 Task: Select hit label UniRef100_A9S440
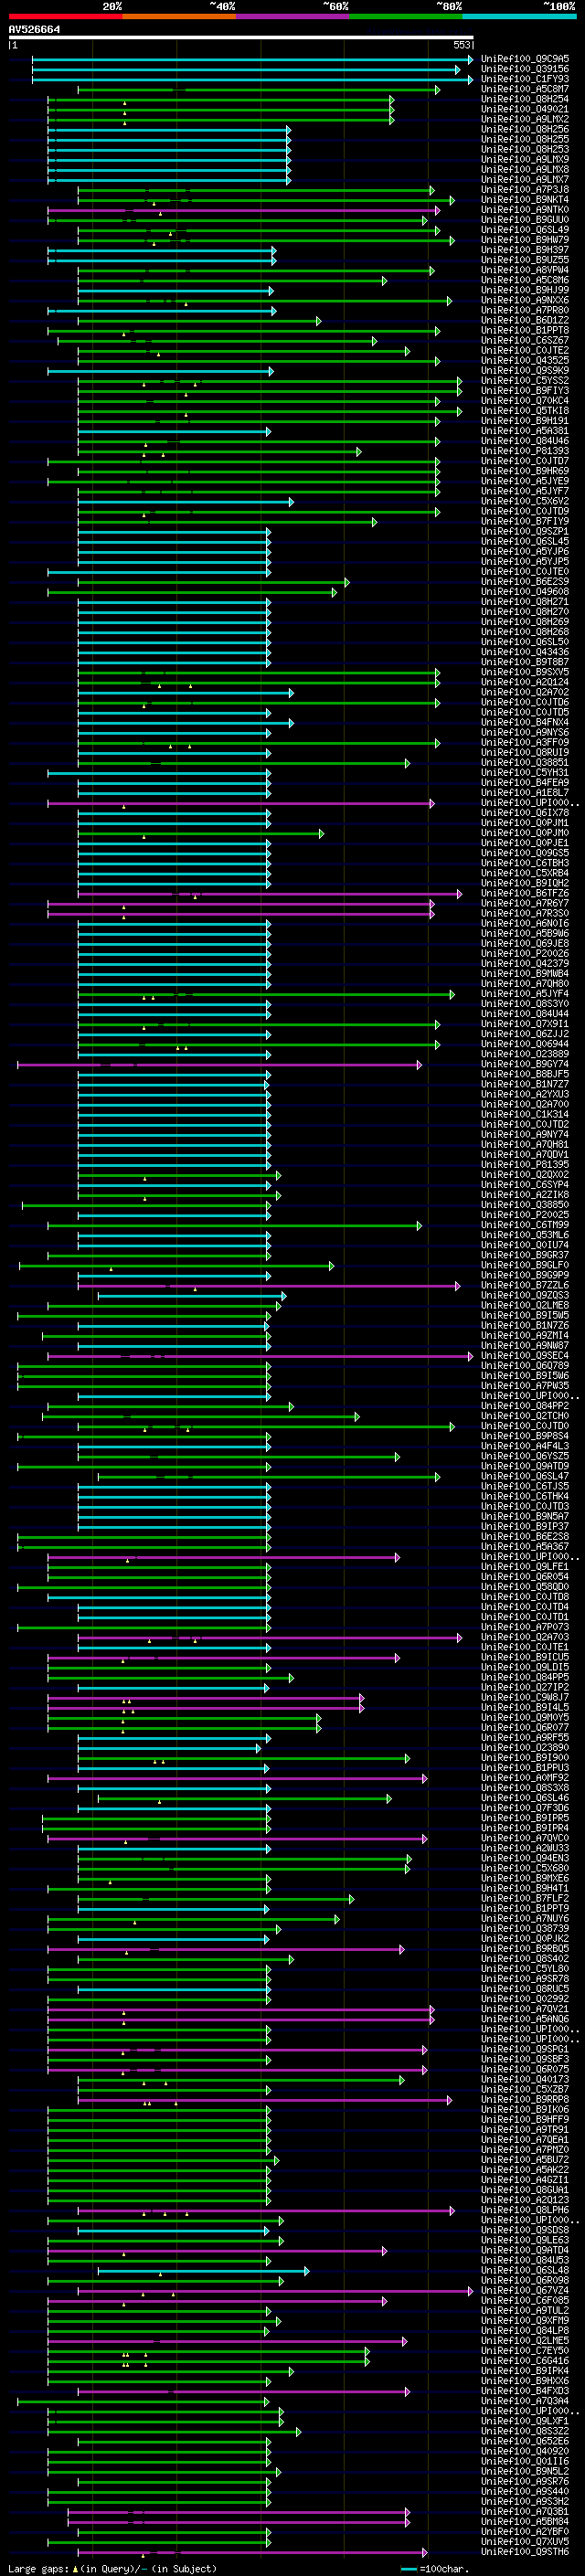coord(525,2492)
